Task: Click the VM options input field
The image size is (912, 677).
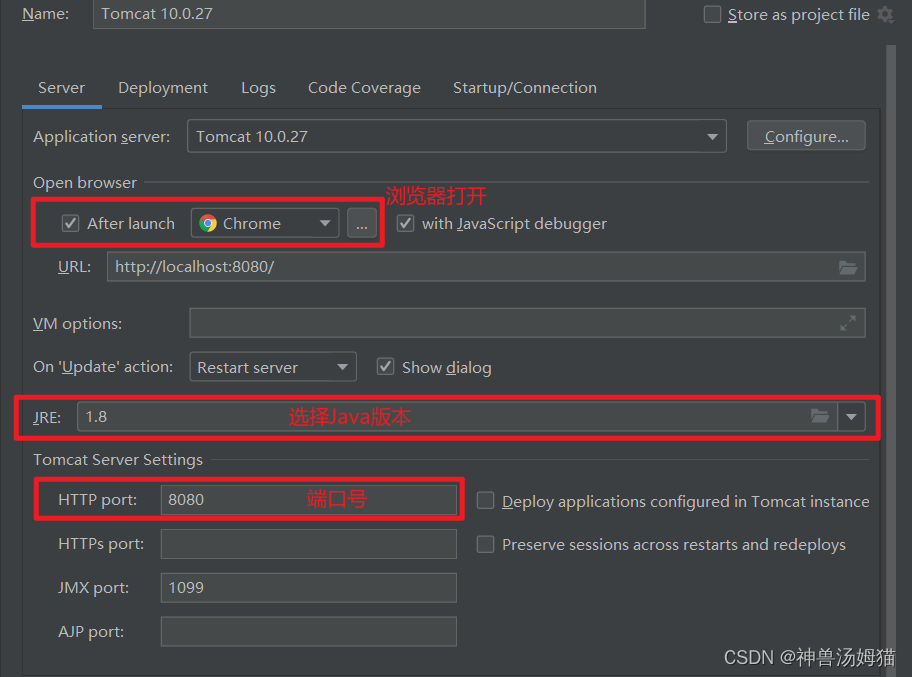Action: pos(527,323)
